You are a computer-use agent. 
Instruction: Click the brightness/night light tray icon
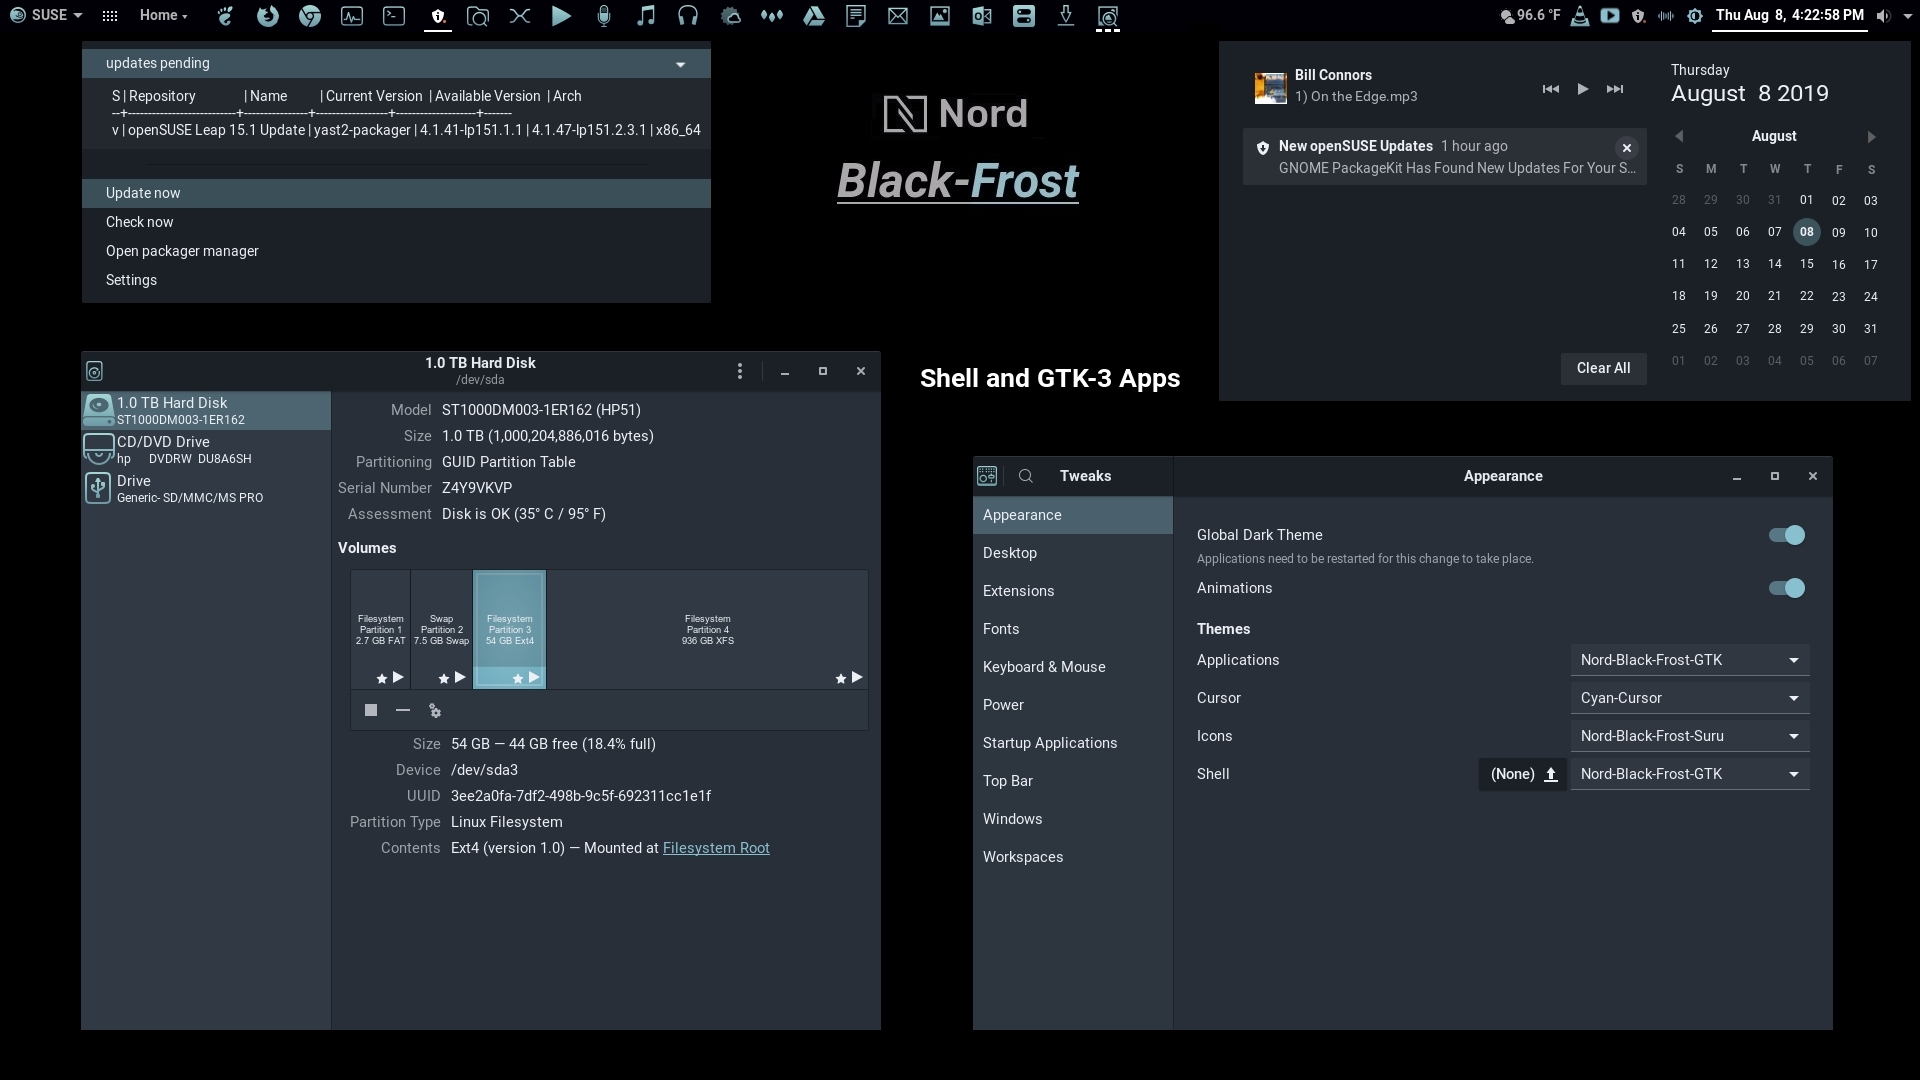(x=1695, y=16)
